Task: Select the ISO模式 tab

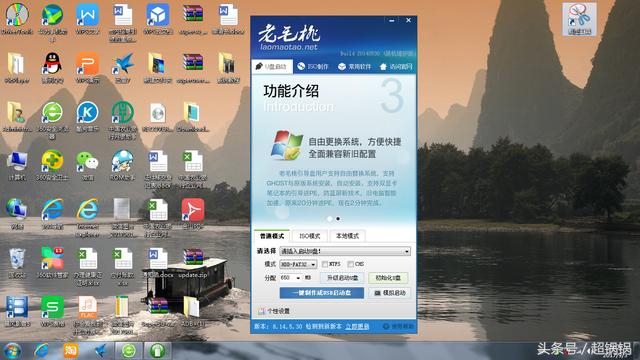Action: [310, 236]
